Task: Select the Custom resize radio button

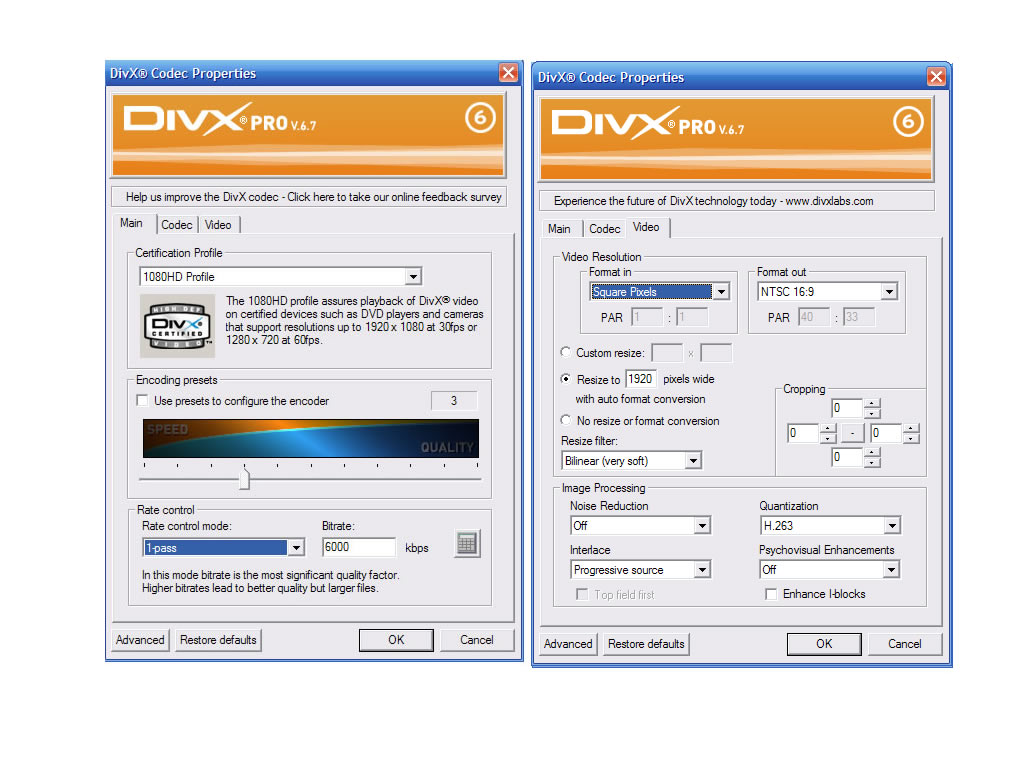Action: [566, 352]
